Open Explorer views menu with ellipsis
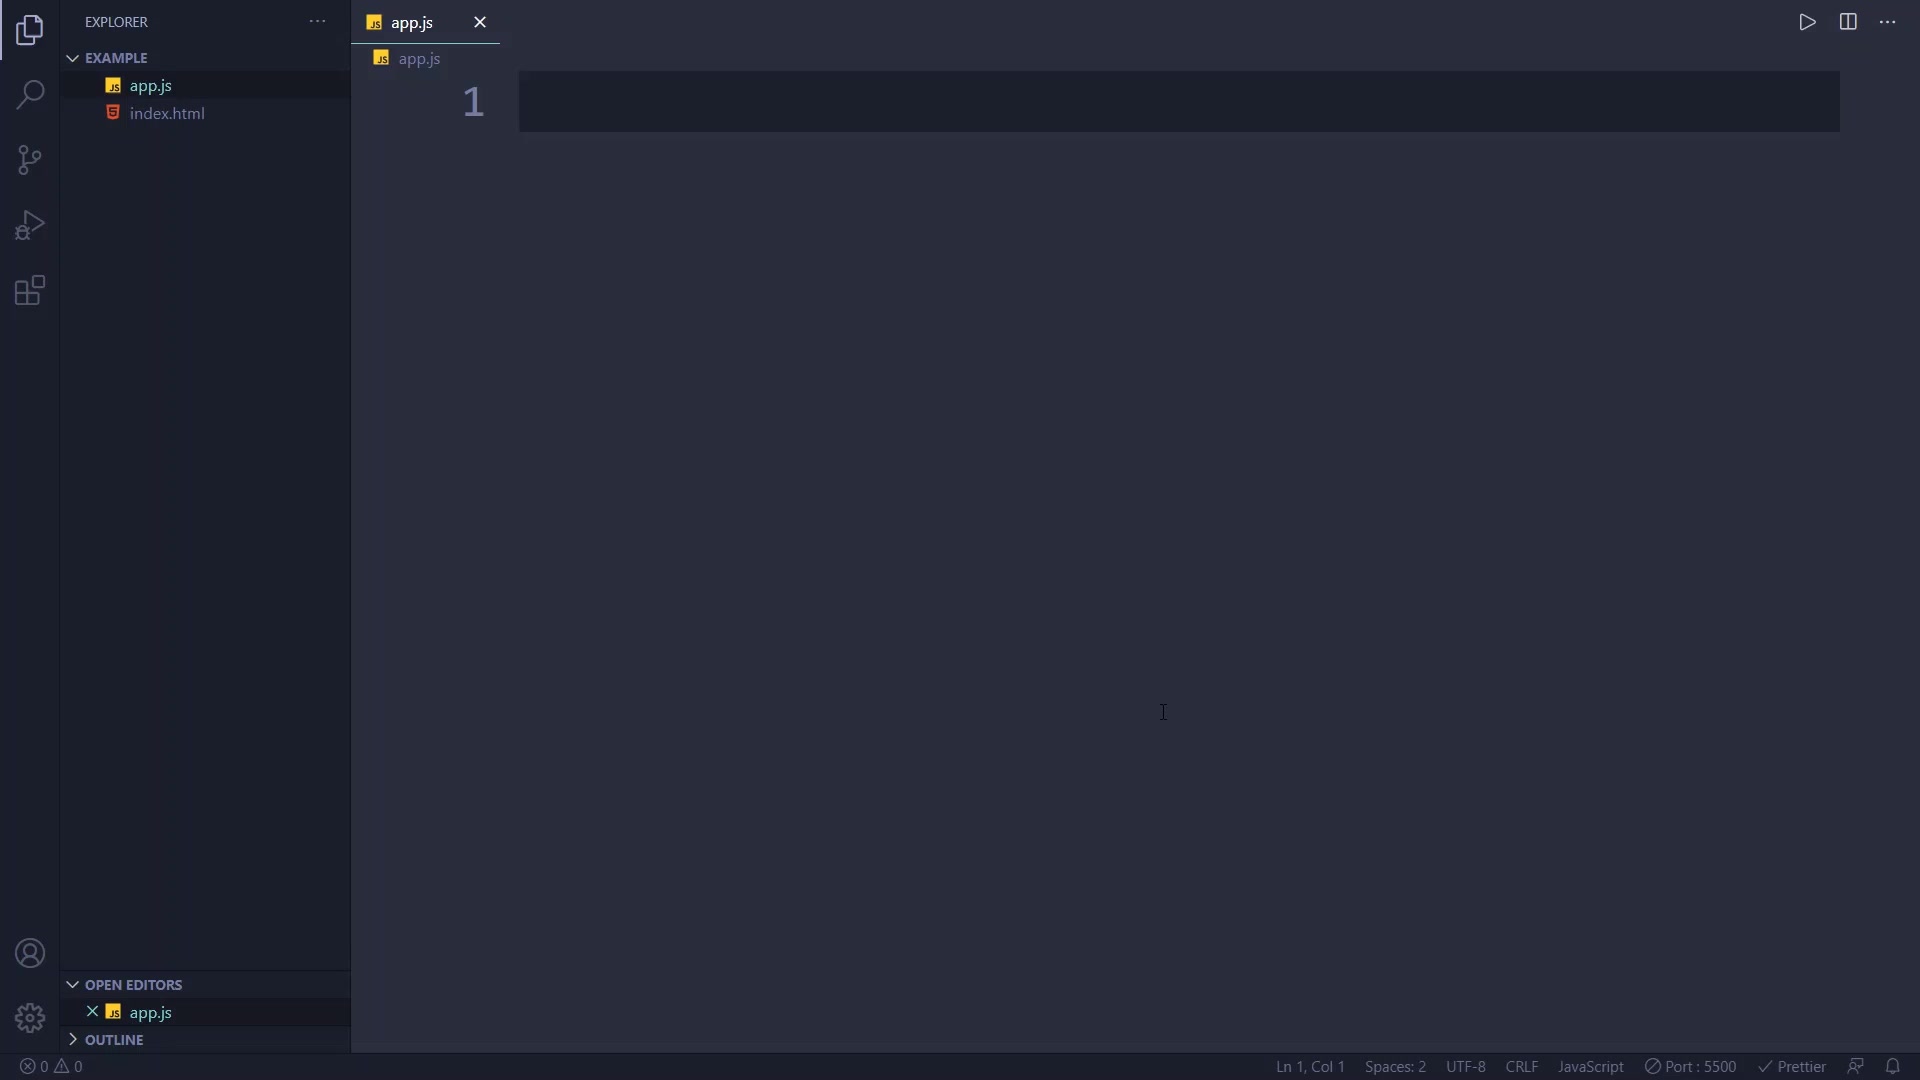 click(x=317, y=21)
